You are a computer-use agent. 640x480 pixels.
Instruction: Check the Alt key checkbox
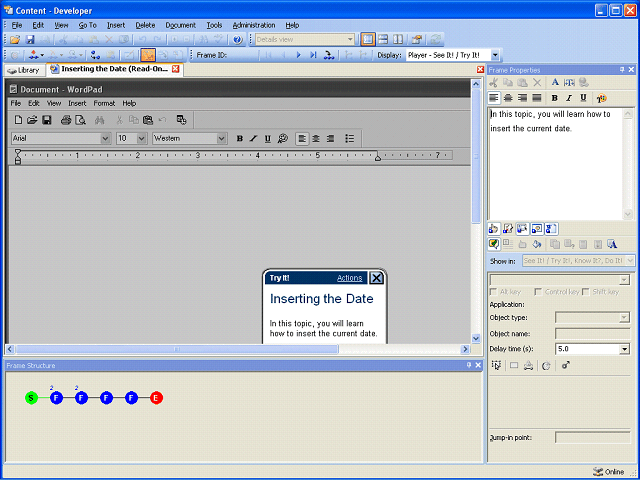click(x=493, y=292)
